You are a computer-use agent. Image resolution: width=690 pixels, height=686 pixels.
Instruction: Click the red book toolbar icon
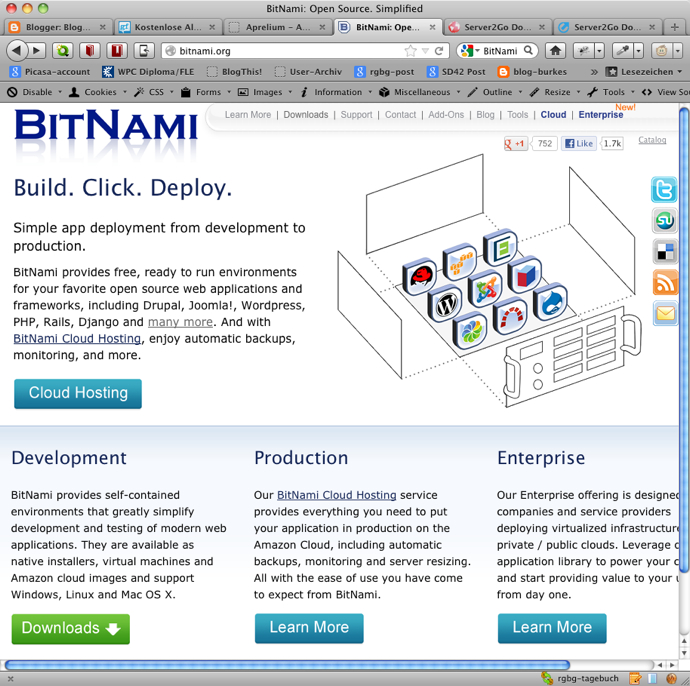[90, 51]
